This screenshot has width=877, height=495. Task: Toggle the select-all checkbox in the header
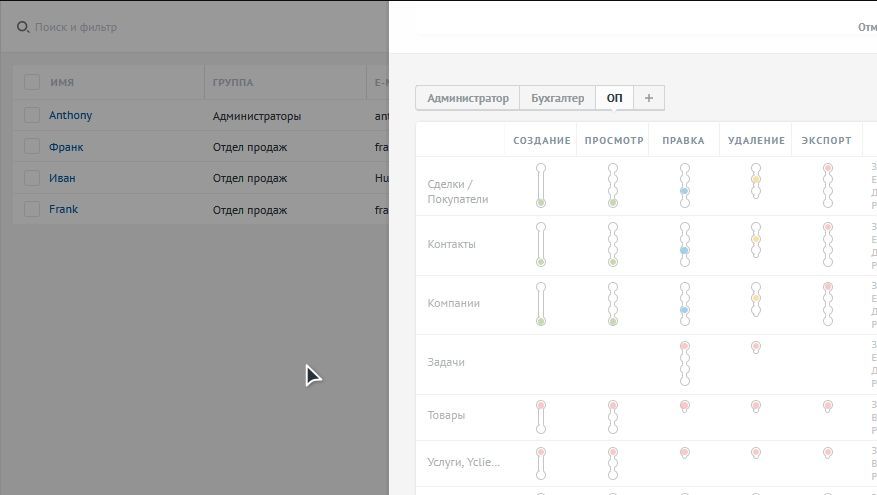[32, 82]
